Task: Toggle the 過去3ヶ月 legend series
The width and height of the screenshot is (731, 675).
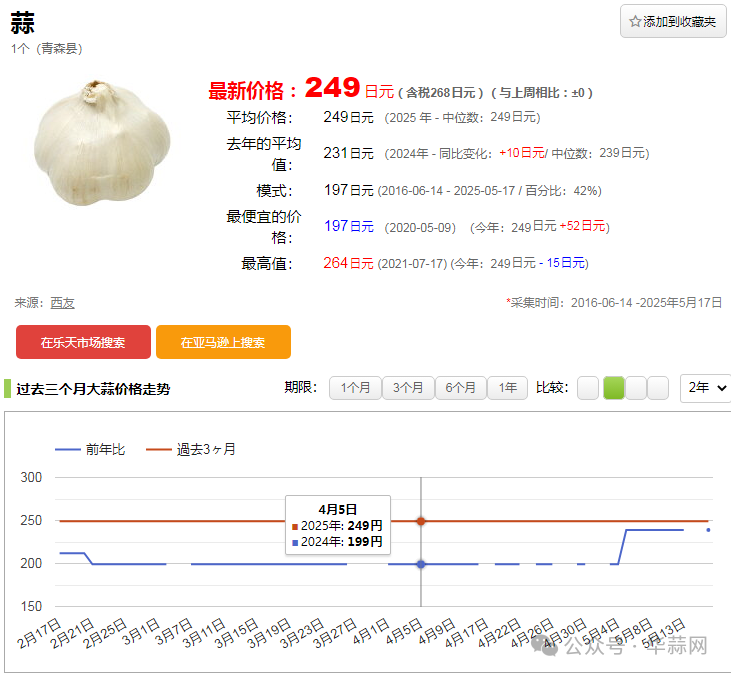Action: point(191,449)
